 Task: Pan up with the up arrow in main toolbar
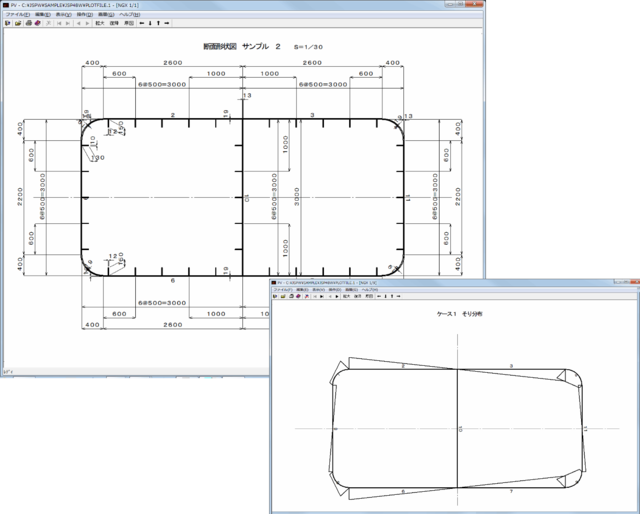[158, 23]
